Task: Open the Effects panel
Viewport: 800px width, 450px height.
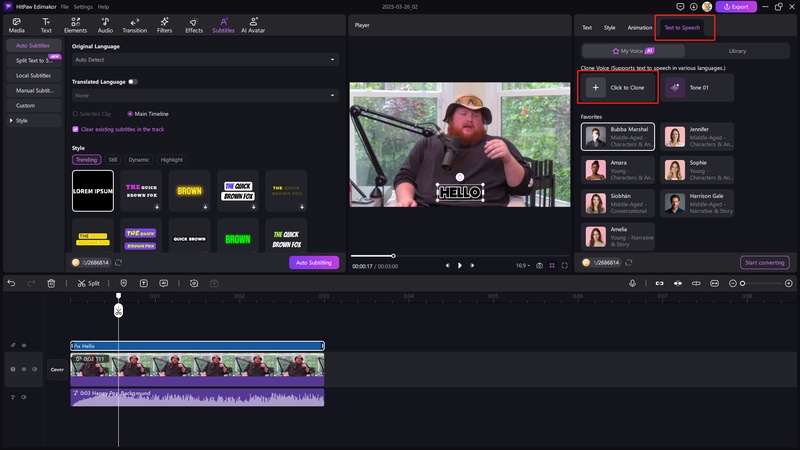Action: tap(194, 25)
